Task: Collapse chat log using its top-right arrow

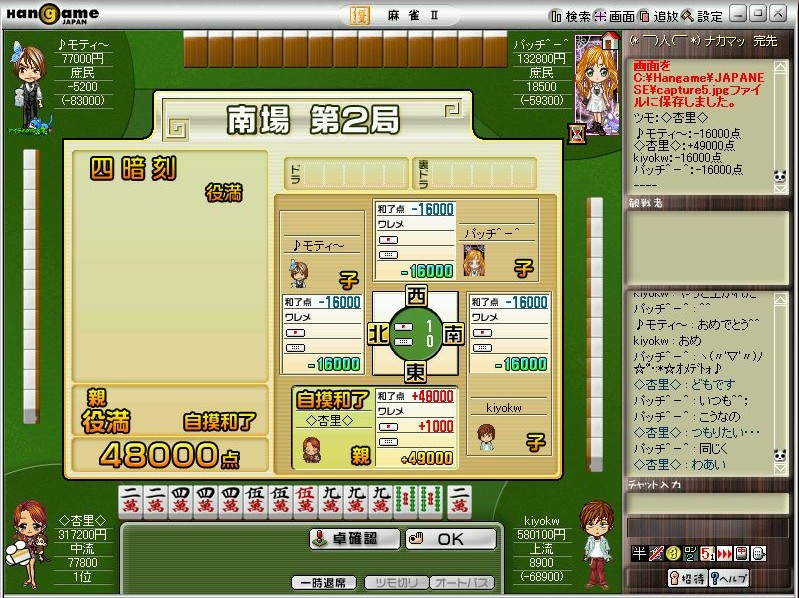Action: tap(780, 300)
